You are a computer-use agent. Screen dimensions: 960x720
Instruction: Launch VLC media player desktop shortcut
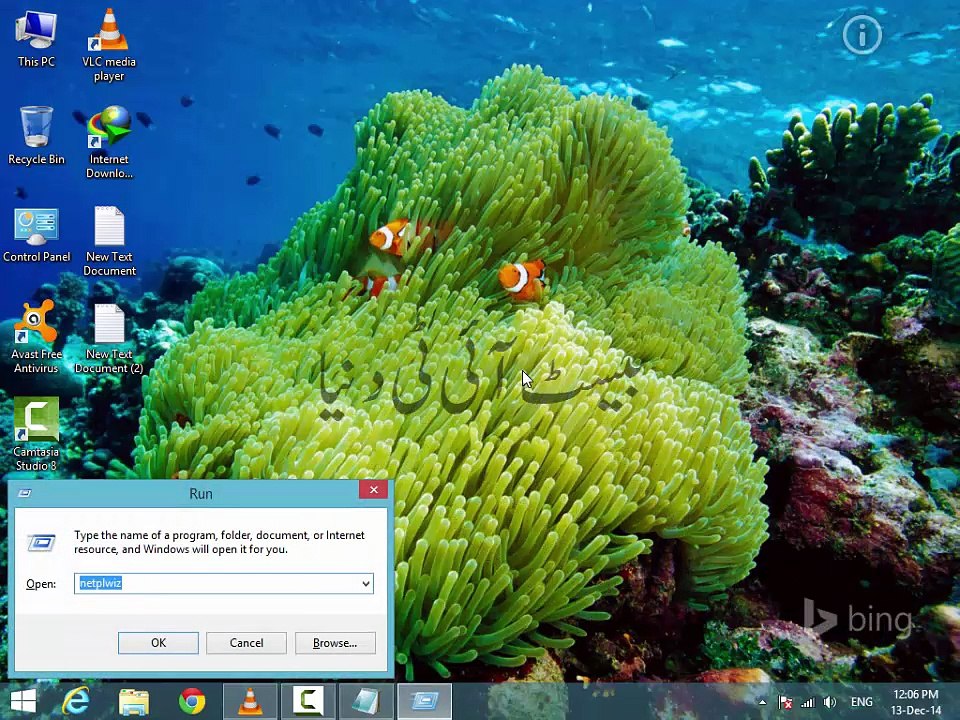point(109,45)
